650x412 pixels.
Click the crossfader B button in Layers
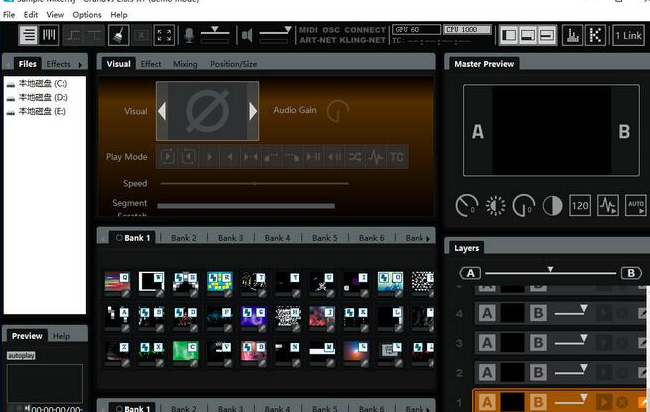point(631,273)
